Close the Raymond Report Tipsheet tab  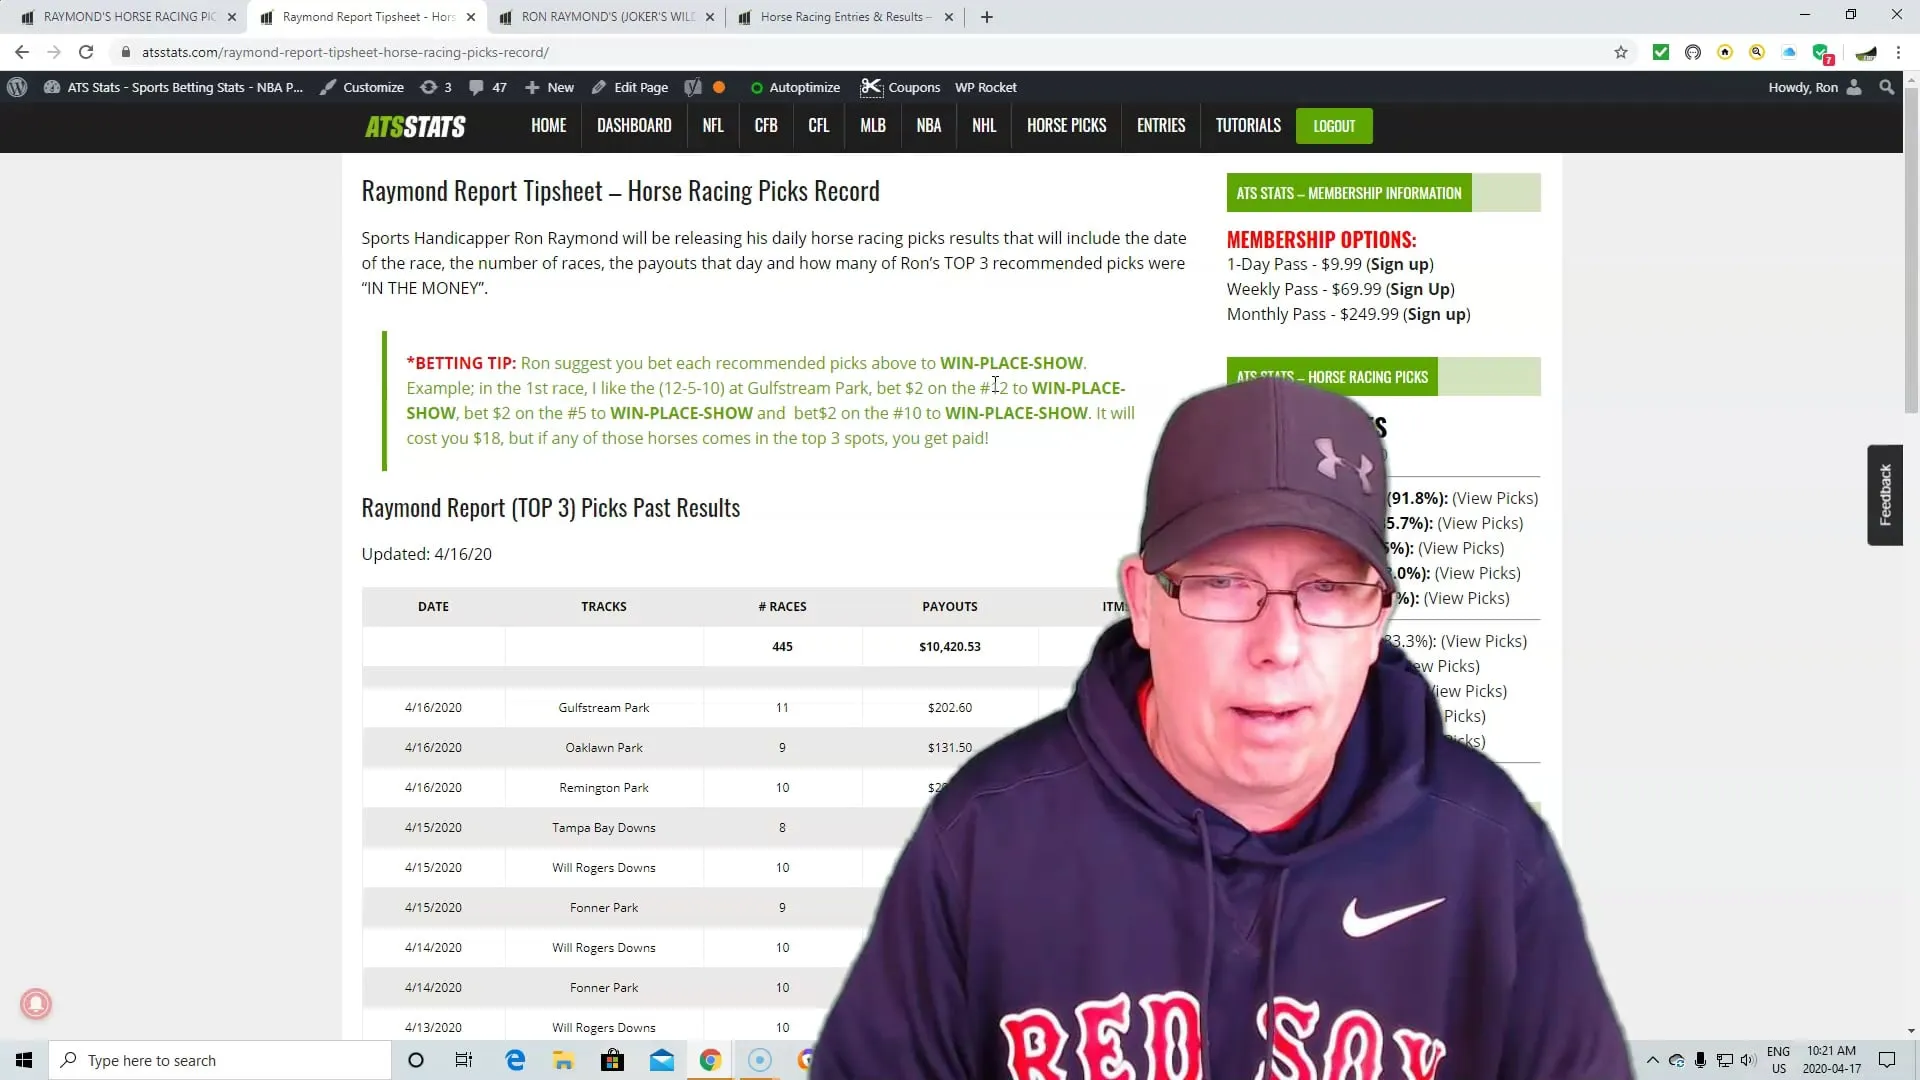pos(471,17)
